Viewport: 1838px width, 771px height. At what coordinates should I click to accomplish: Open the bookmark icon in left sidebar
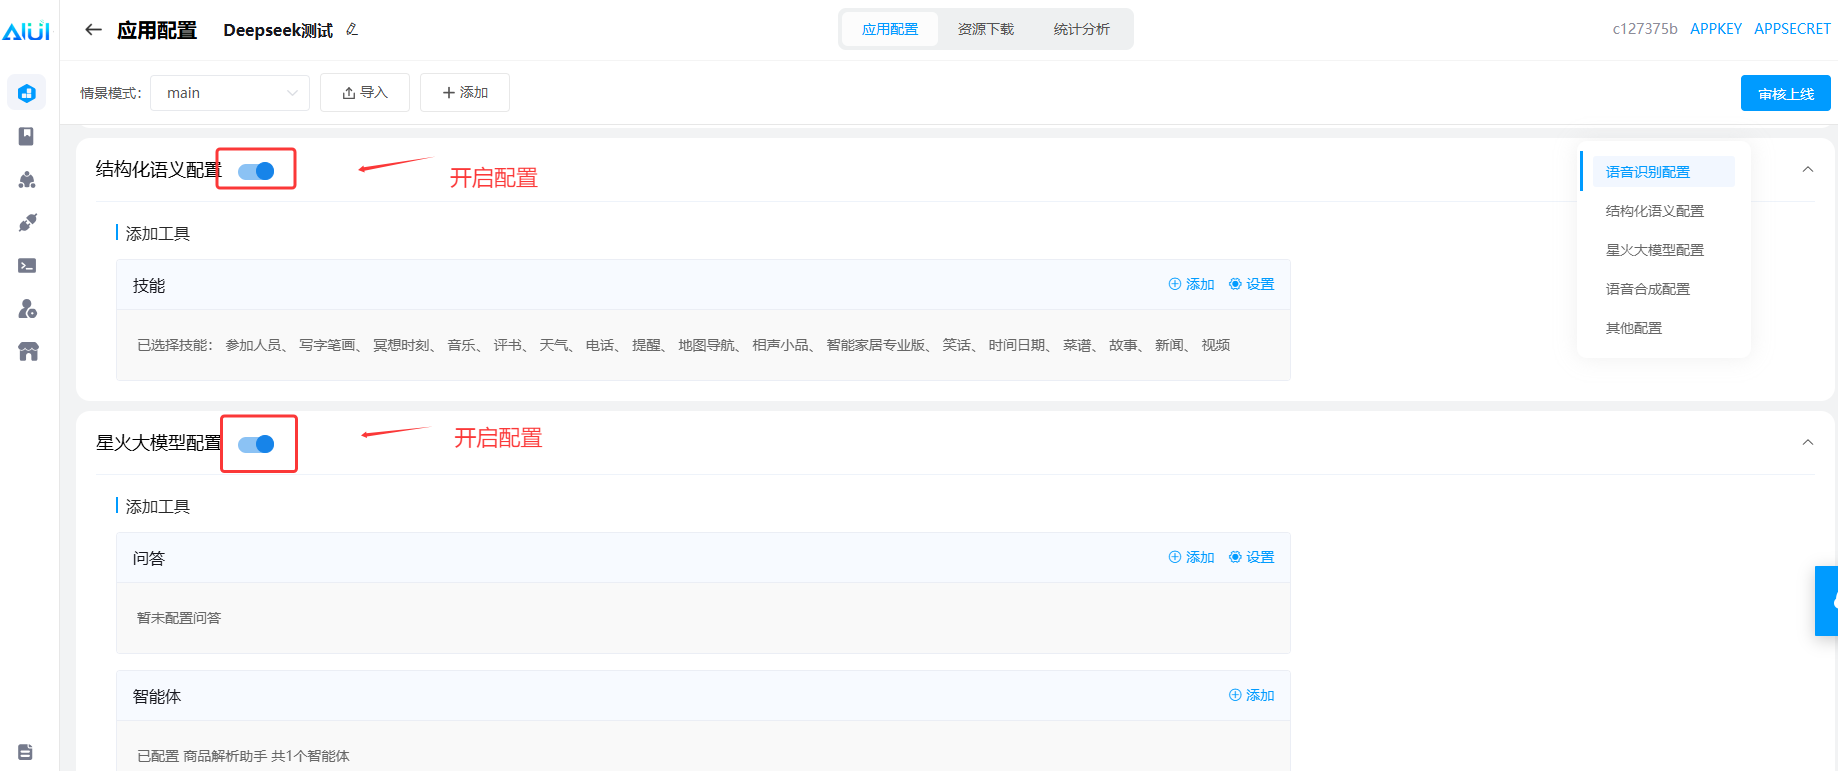pyautogui.click(x=27, y=136)
